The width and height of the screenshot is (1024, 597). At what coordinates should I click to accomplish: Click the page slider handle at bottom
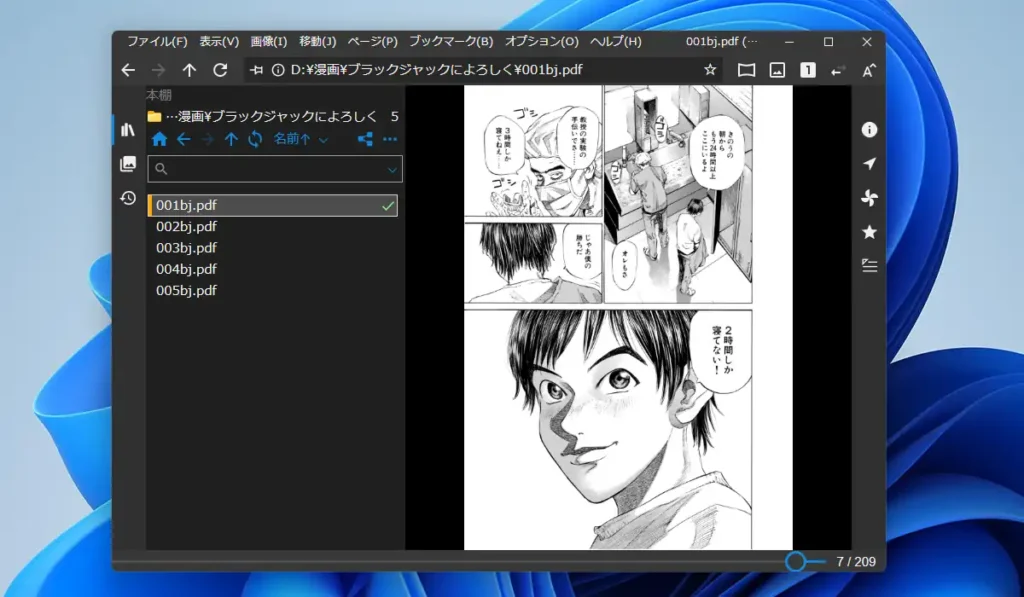tap(795, 562)
